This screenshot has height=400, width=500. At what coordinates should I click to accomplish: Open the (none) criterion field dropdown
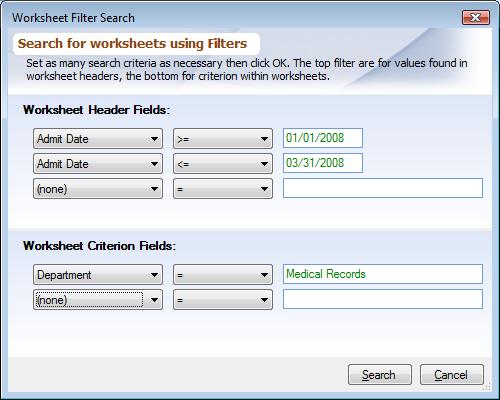click(x=98, y=300)
